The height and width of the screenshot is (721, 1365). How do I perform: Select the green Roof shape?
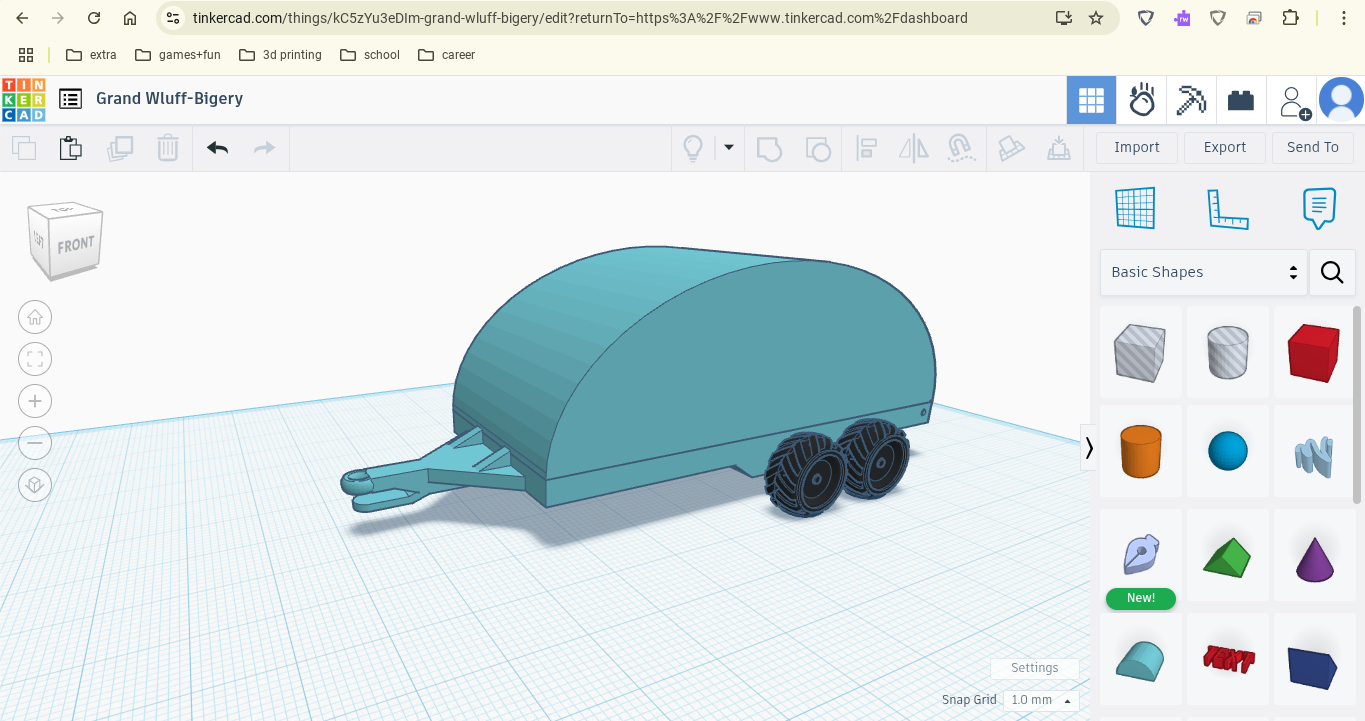pyautogui.click(x=1228, y=556)
